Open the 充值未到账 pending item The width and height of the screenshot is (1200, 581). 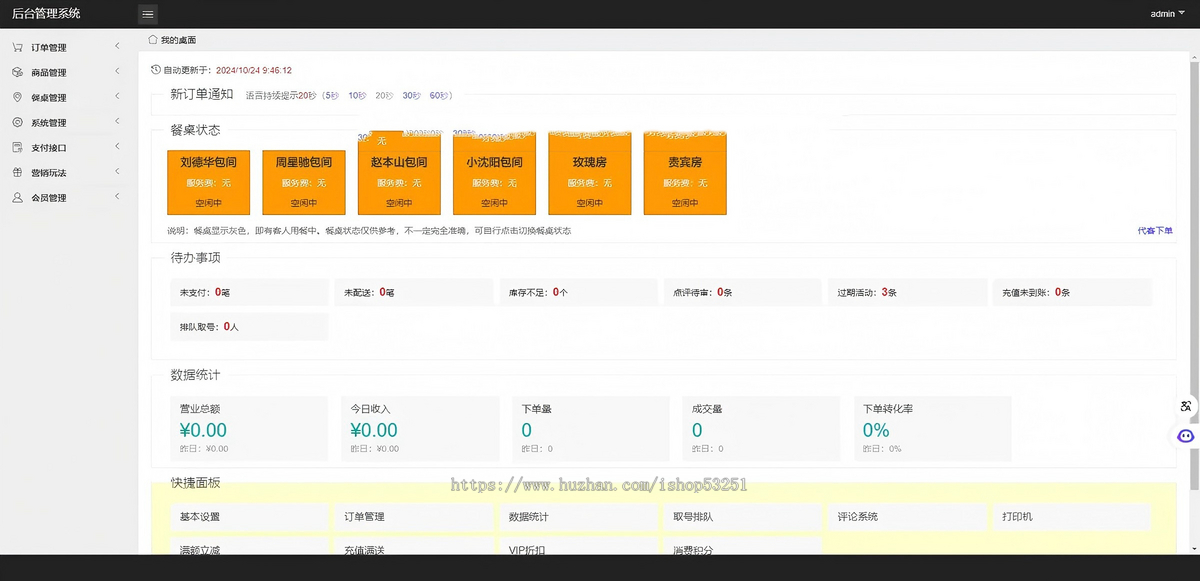[x=1073, y=292]
